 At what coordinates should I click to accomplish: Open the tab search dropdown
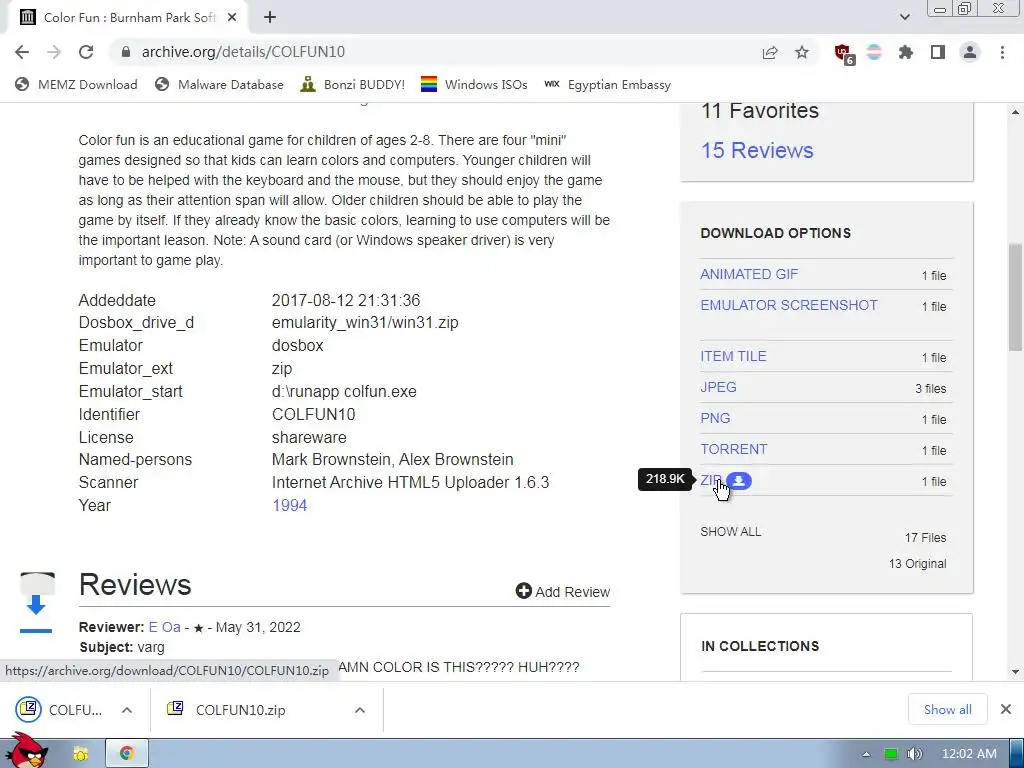[904, 17]
